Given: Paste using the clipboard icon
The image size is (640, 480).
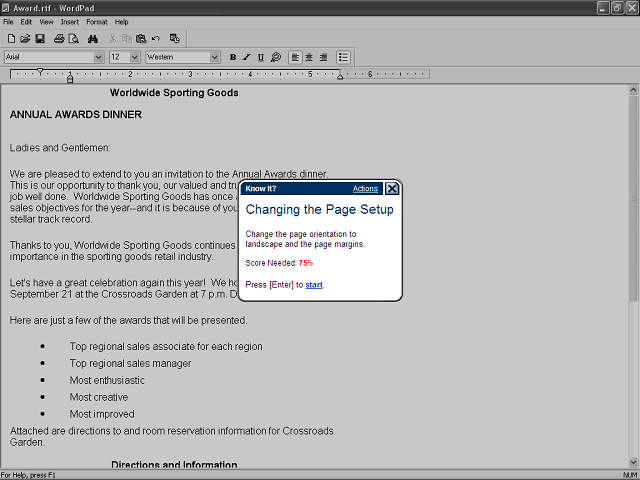Looking at the screenshot, I should pos(141,39).
